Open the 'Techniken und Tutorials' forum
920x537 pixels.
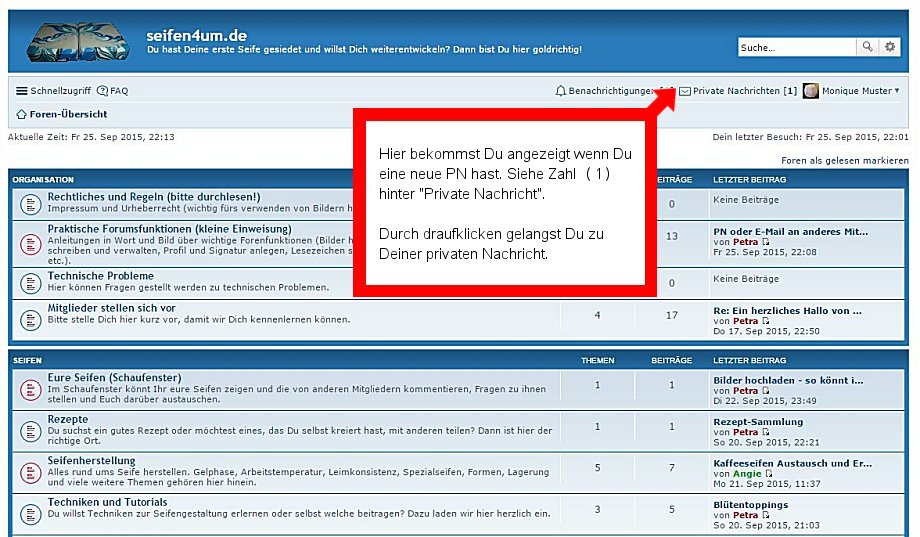pyautogui.click(x=107, y=502)
